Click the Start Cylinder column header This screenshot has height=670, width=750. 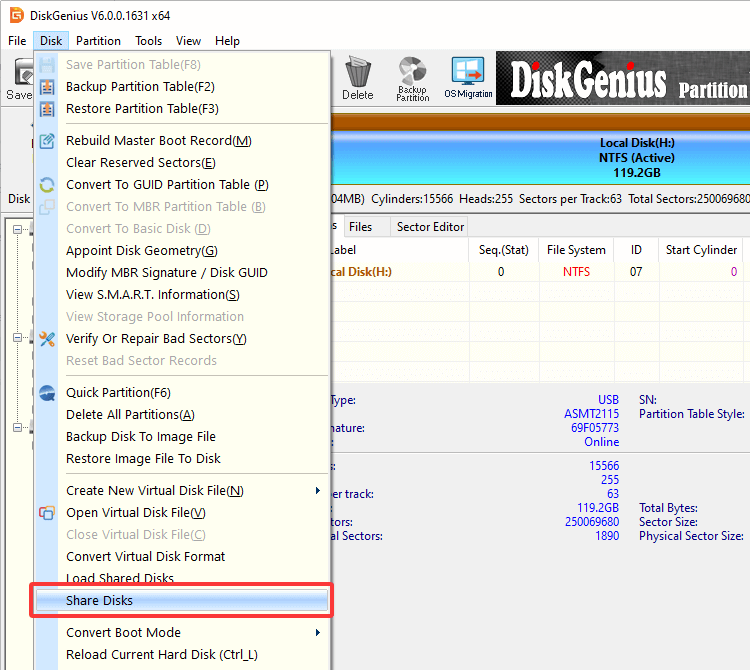point(701,250)
